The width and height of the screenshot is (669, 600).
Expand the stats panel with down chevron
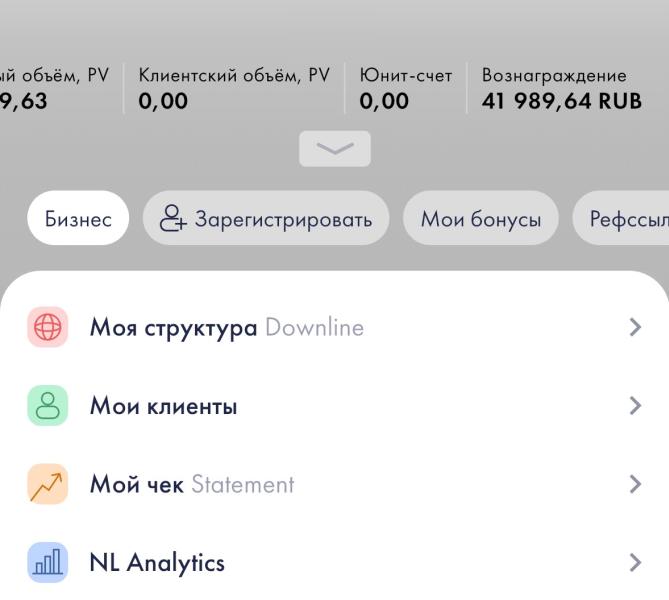coord(334,149)
